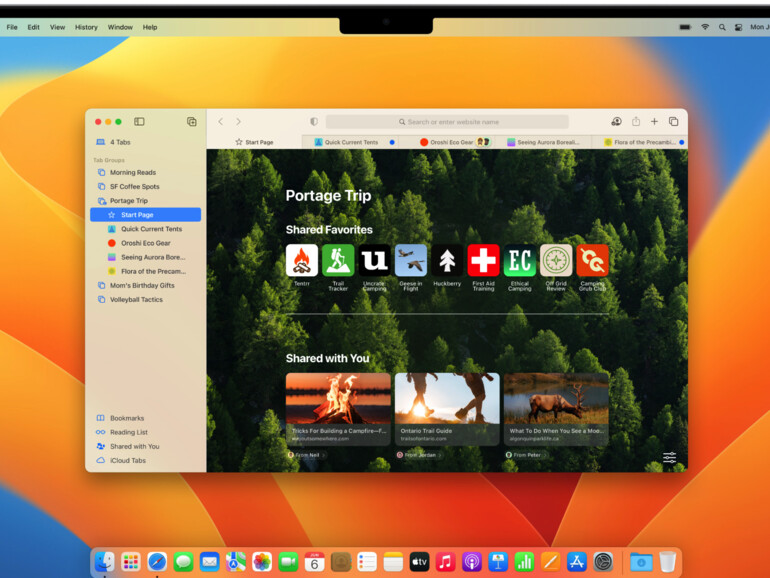Switch to the Start Page tab

click(254, 142)
